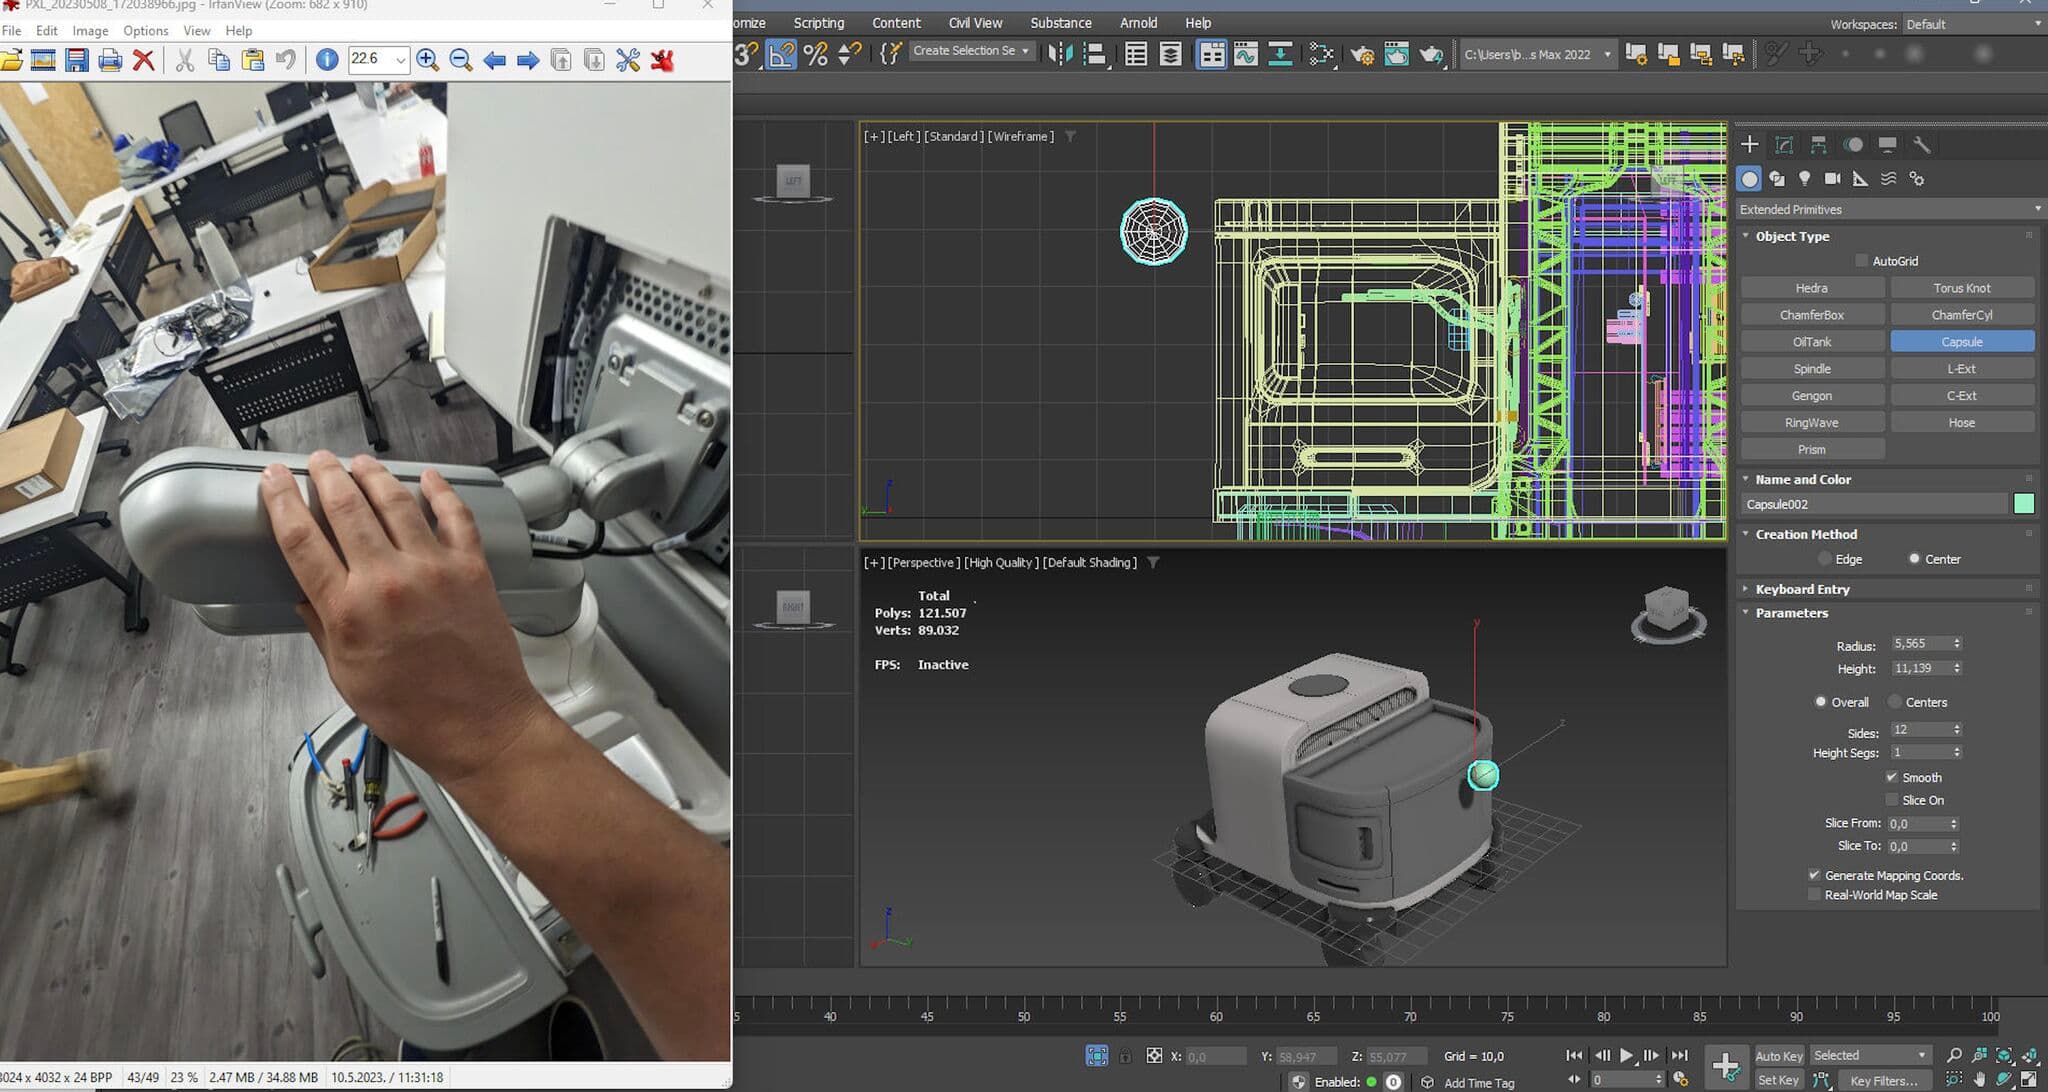Open the Scripting menu
Image resolution: width=2048 pixels, height=1092 pixels.
(x=818, y=23)
